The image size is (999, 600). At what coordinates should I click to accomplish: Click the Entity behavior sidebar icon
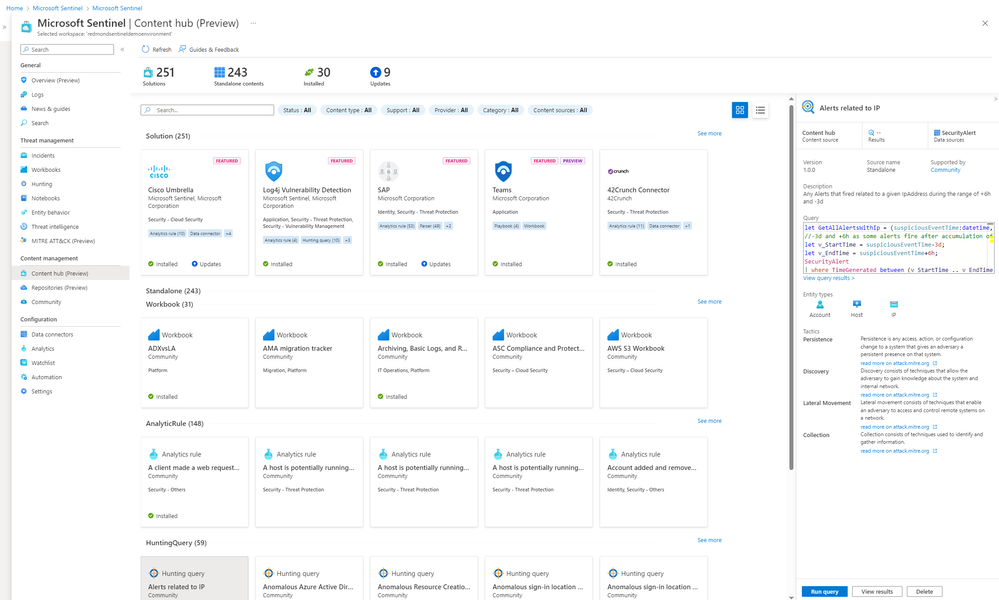point(24,212)
